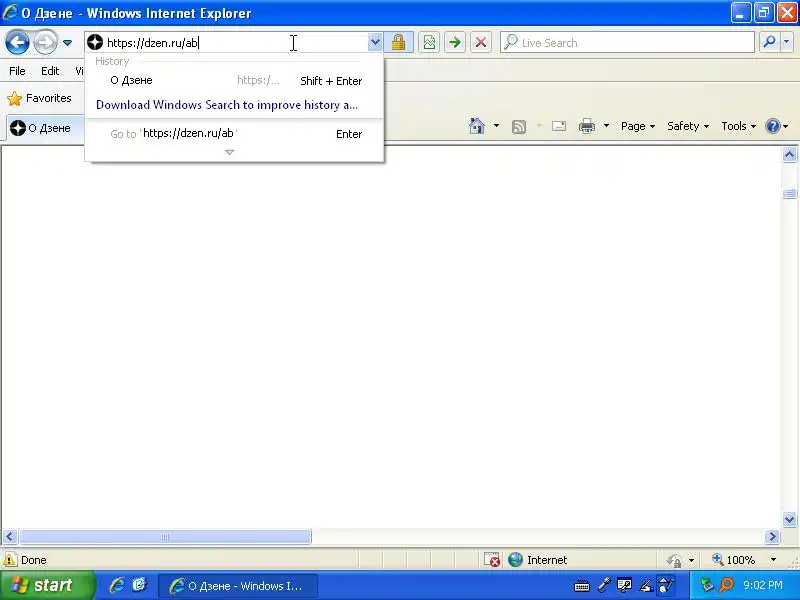The height and width of the screenshot is (600, 800).
Task: Click the microphone tray icon
Action: tap(604, 585)
